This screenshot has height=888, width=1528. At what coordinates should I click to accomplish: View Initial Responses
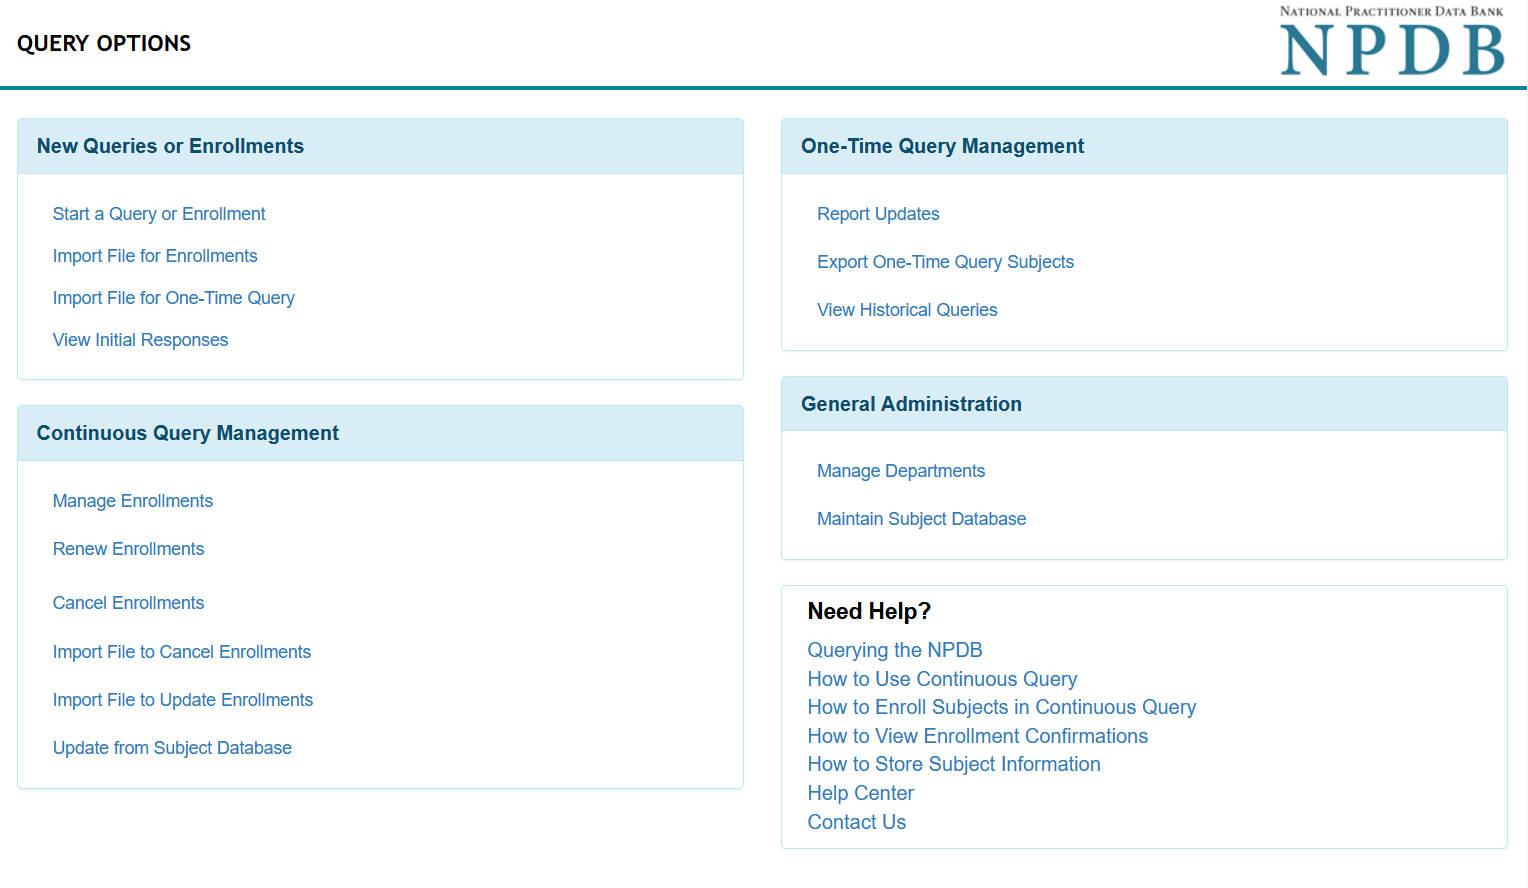click(140, 339)
